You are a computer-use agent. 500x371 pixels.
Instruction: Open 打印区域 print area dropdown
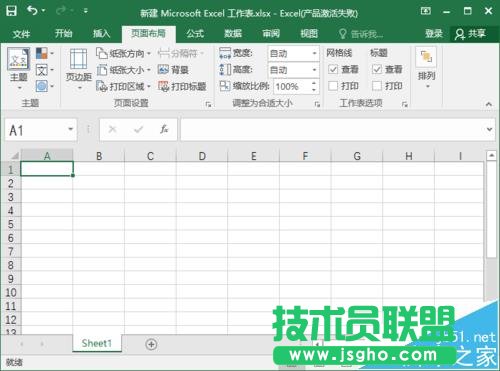(123, 86)
